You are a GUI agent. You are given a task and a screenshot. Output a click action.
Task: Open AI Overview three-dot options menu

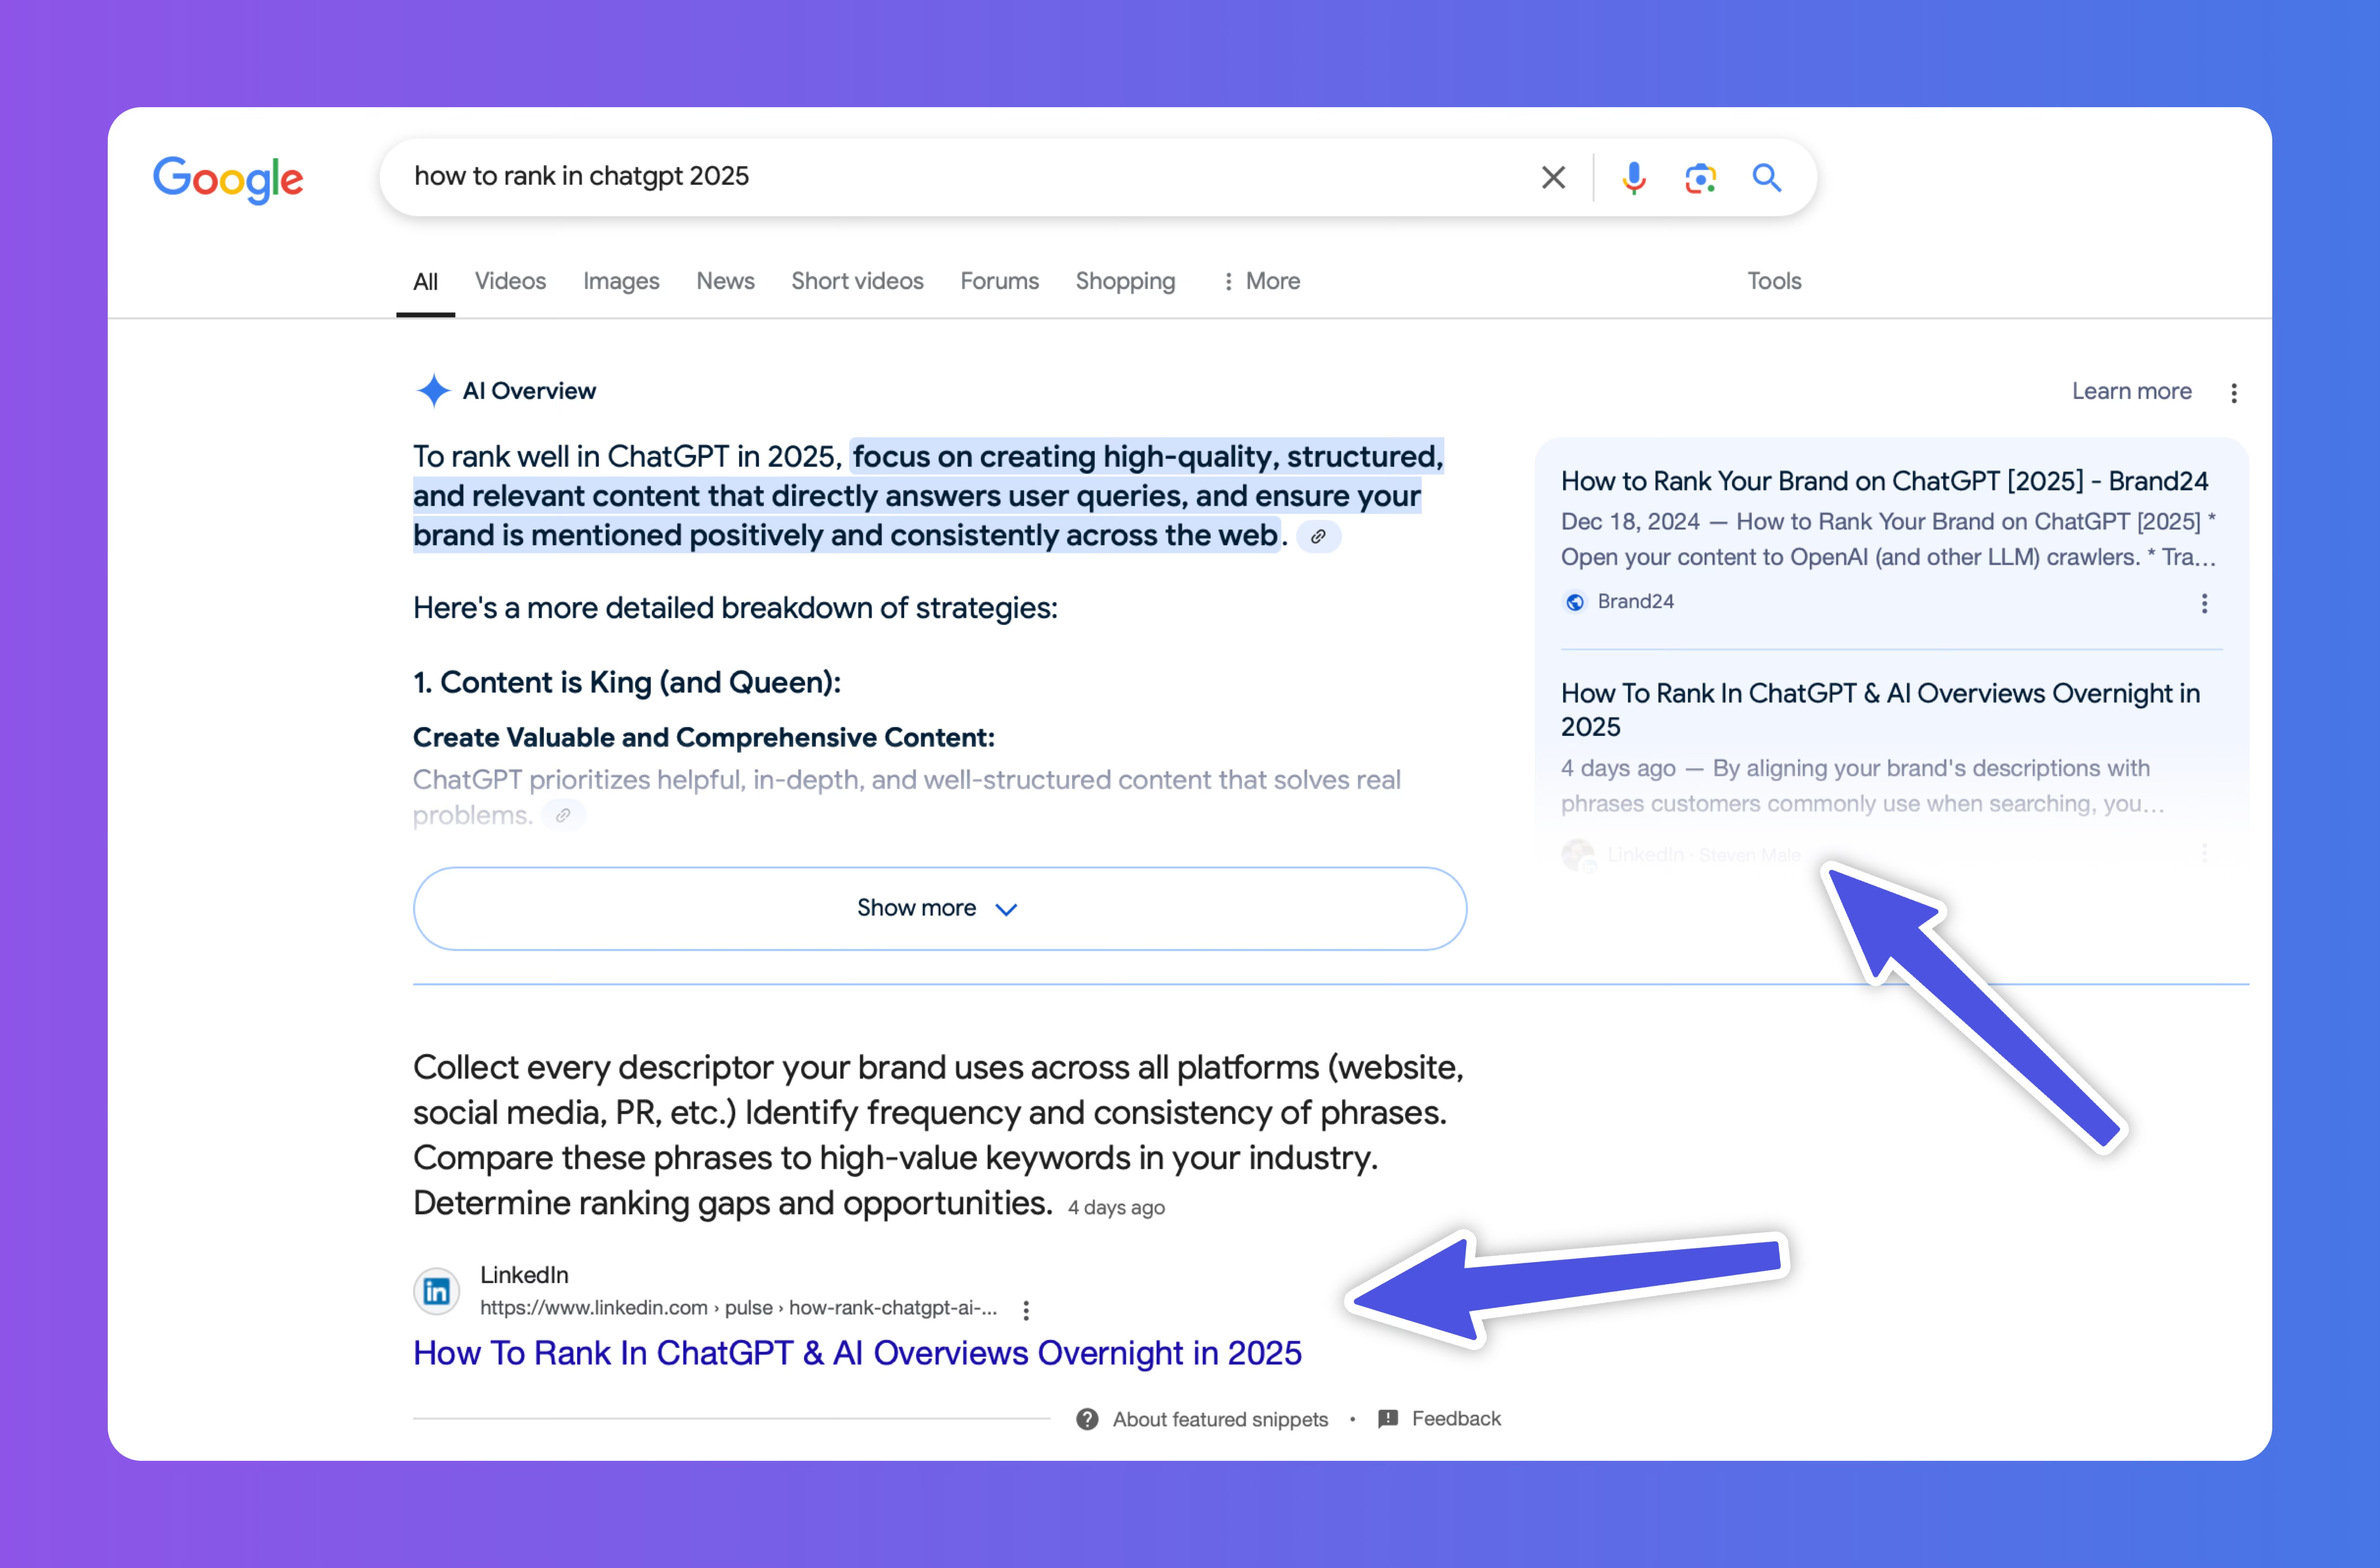pos(2233,393)
